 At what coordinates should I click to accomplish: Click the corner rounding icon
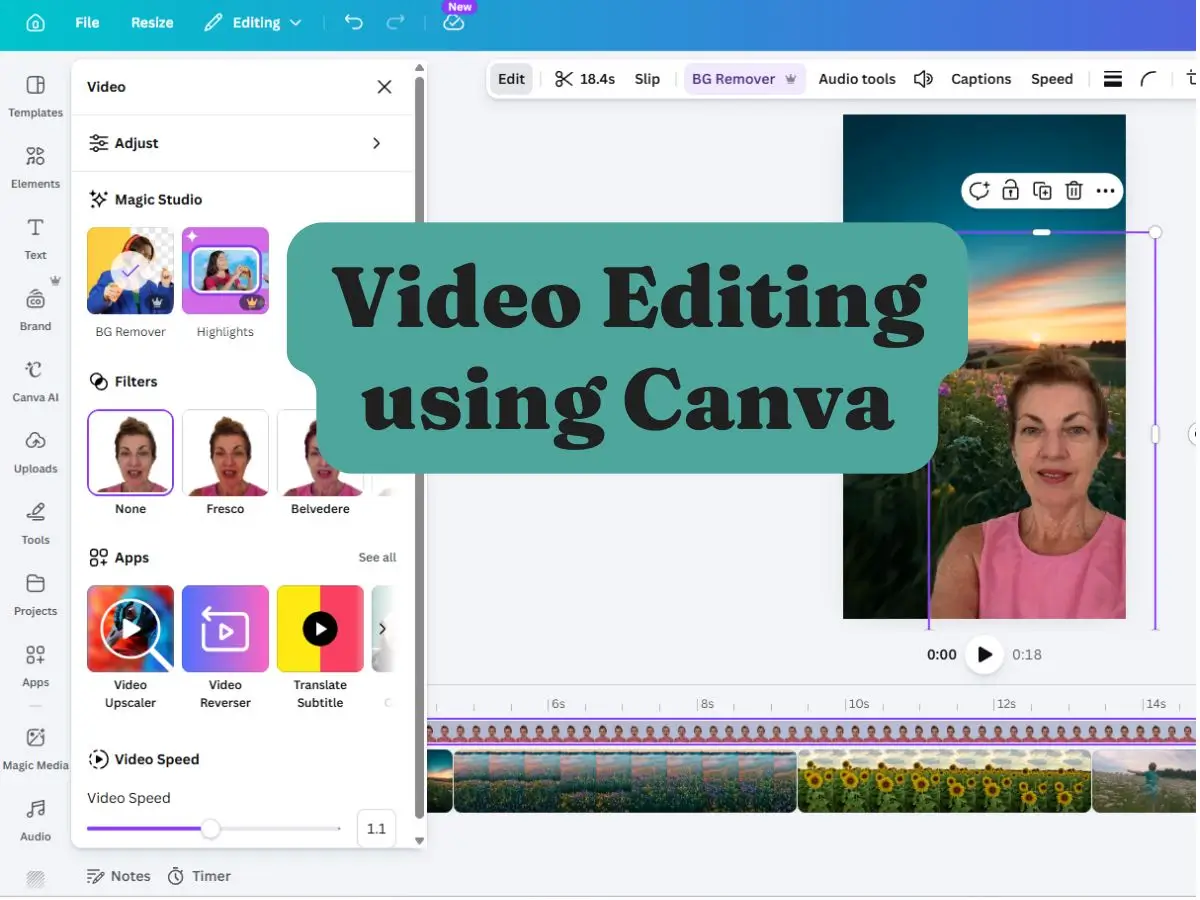click(x=1149, y=79)
